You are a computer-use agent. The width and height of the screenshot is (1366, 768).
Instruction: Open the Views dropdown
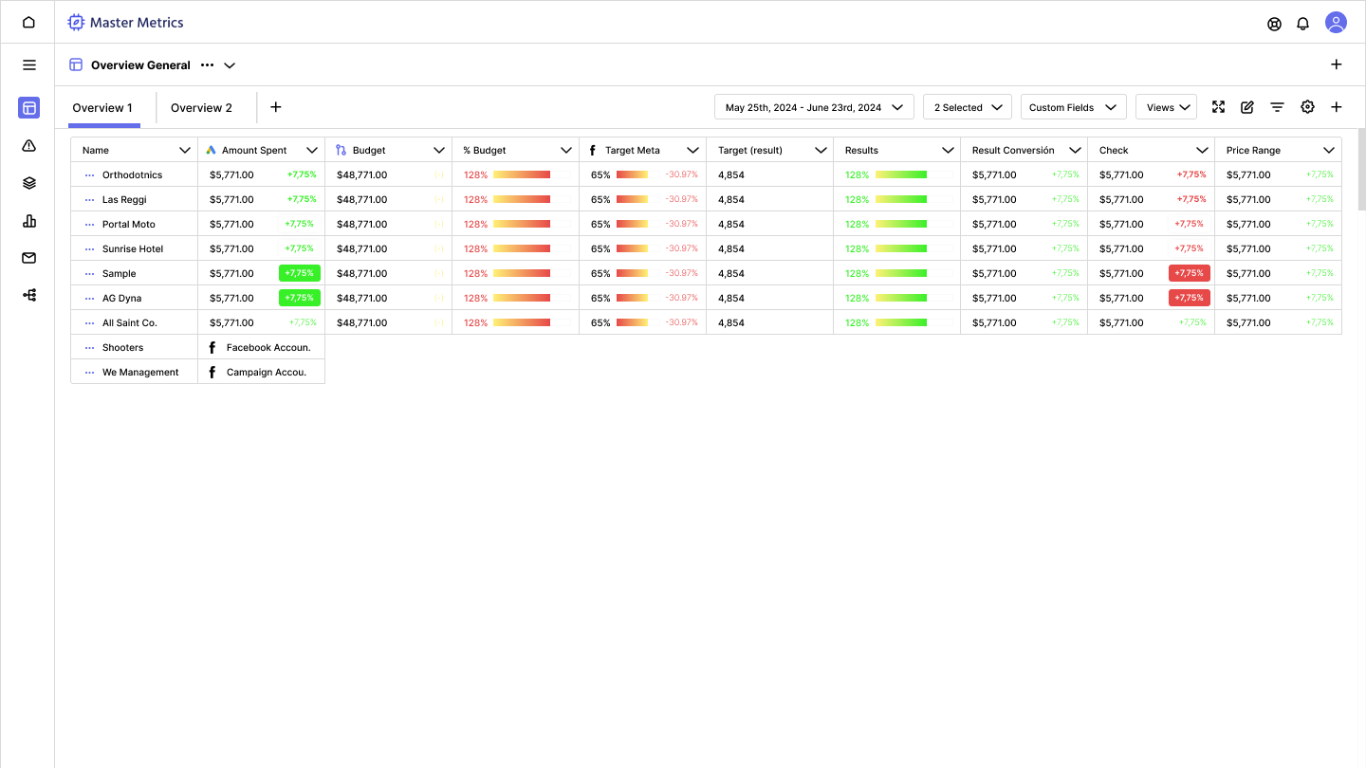[x=1166, y=106]
